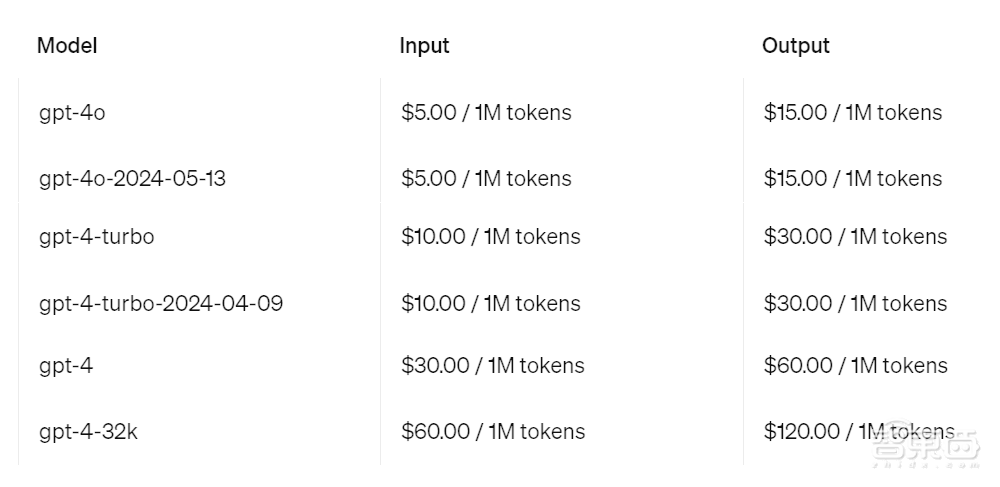Select the gpt-4-32k model name cell
This screenshot has width=1000, height=487.
click(88, 432)
